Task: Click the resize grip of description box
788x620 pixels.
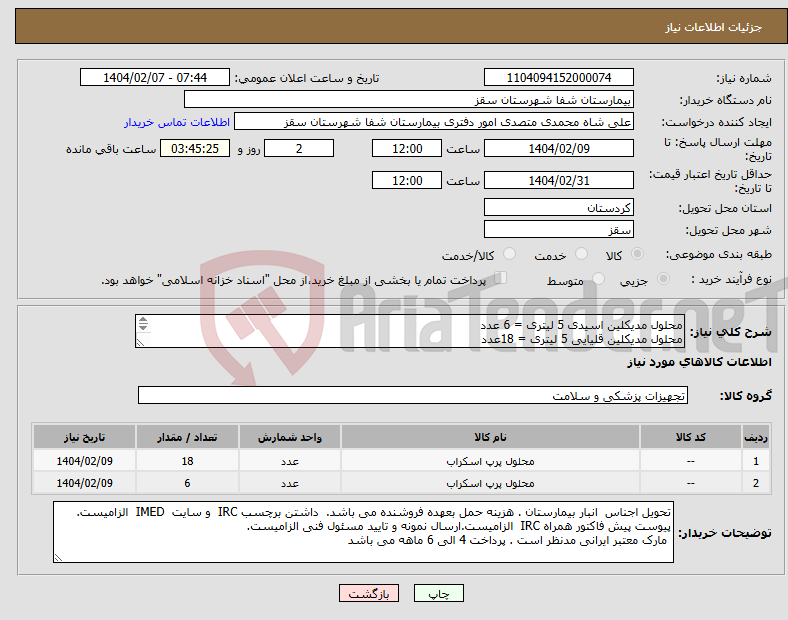Action: pos(140,342)
